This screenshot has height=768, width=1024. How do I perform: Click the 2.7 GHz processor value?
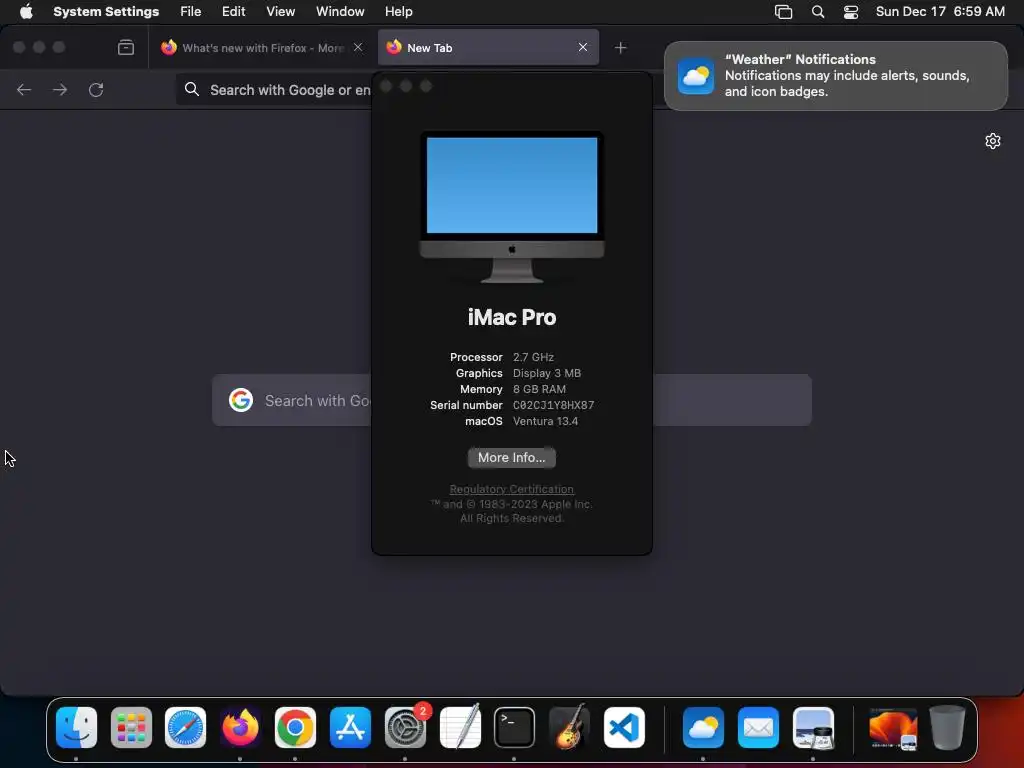coord(533,357)
